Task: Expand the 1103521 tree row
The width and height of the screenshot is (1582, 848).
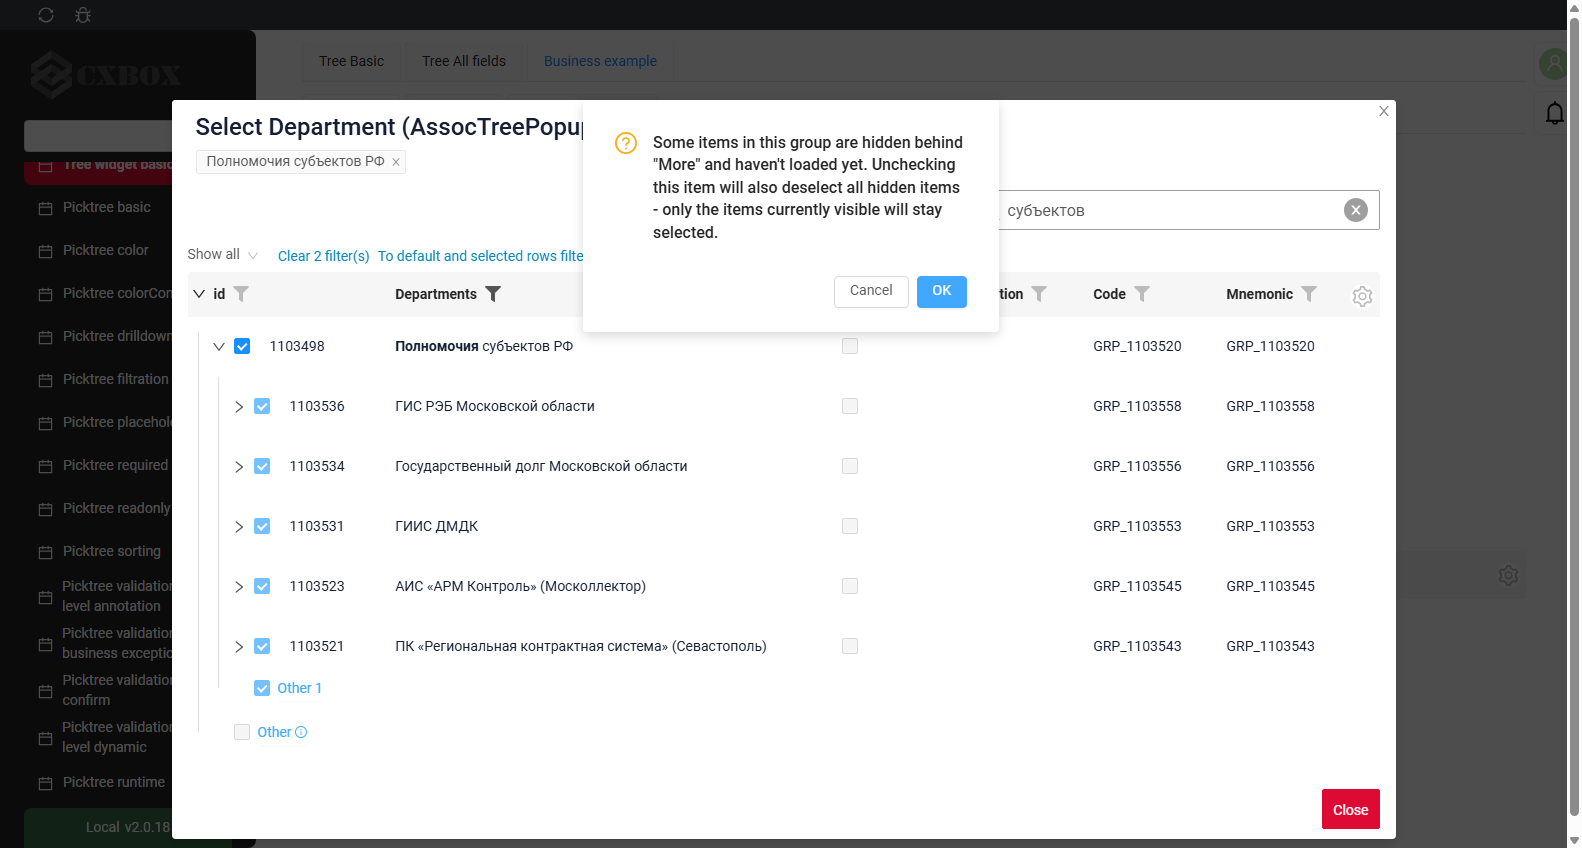Action: [239, 647]
